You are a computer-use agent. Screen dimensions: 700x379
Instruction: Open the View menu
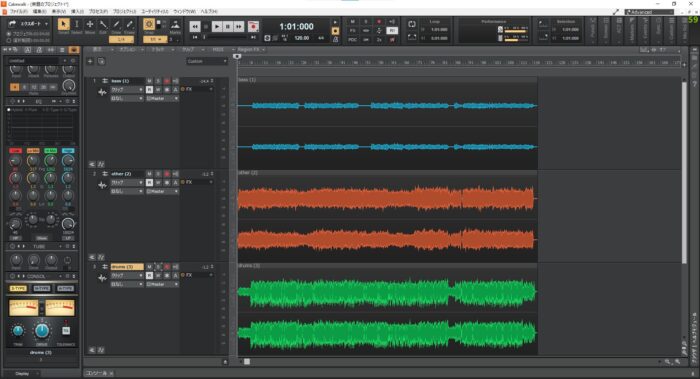point(58,12)
